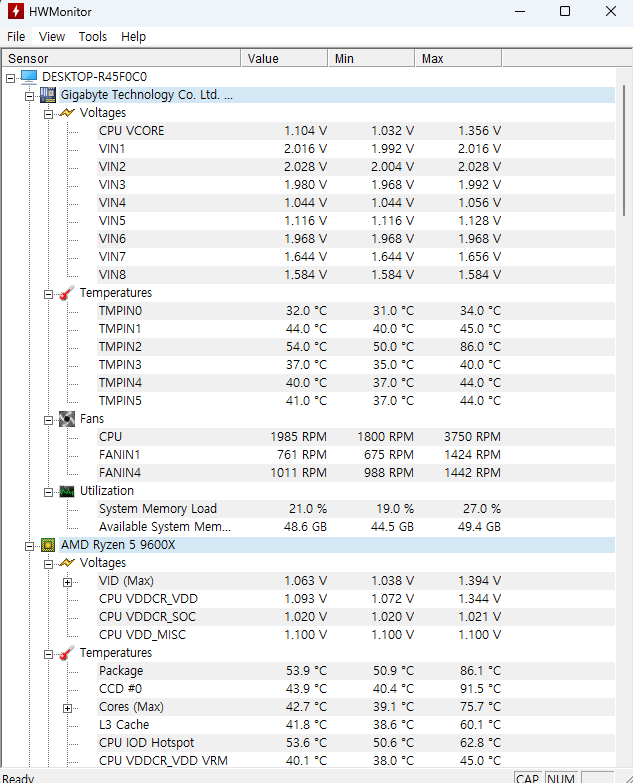The height and width of the screenshot is (783, 633).
Task: Select the CPU VCORE voltage row
Action: [x=356, y=131]
